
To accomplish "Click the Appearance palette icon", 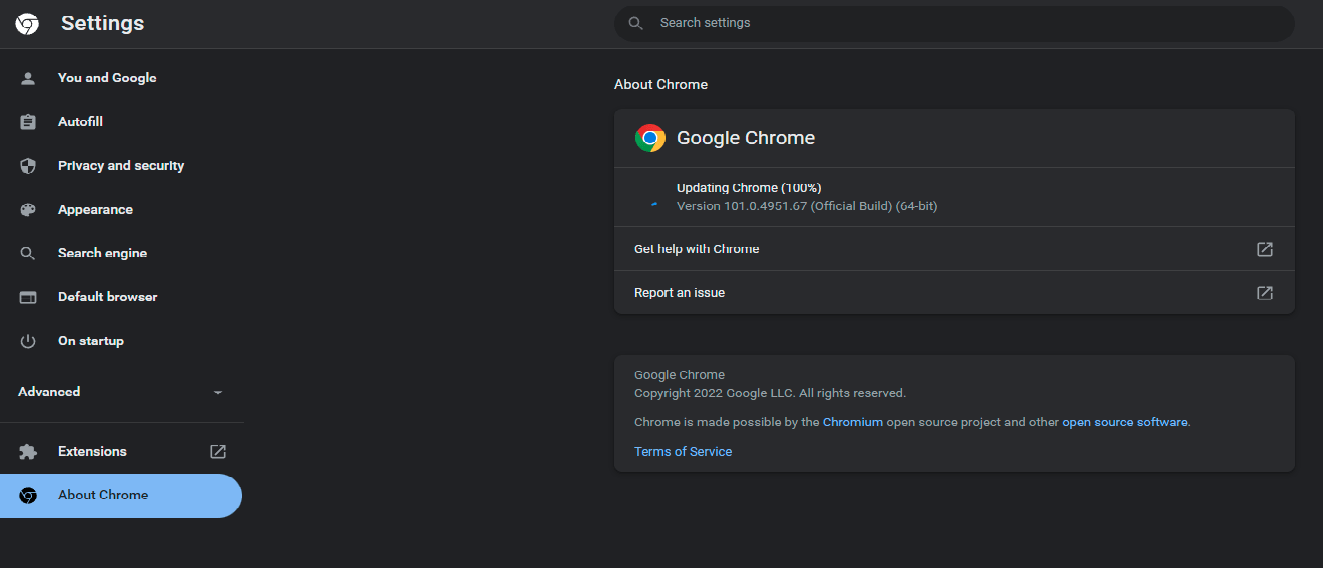I will [x=28, y=210].
